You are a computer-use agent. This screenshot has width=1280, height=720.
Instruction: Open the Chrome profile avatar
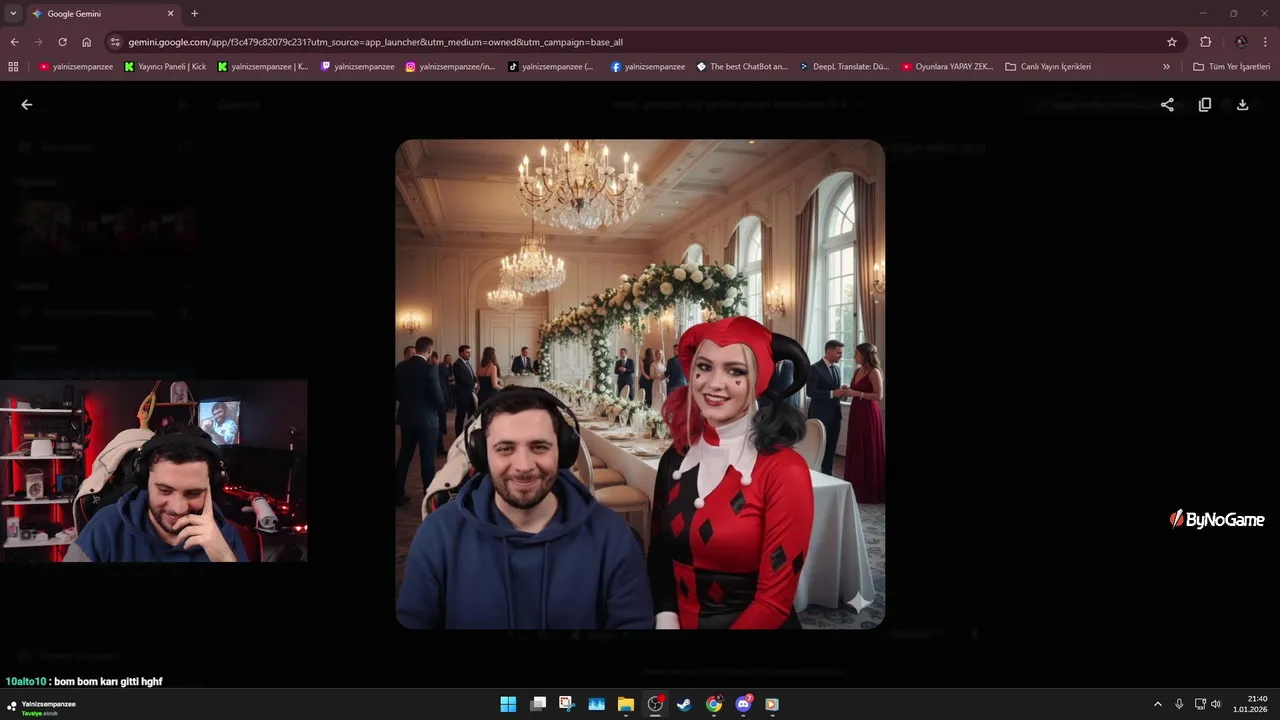pos(1241,42)
